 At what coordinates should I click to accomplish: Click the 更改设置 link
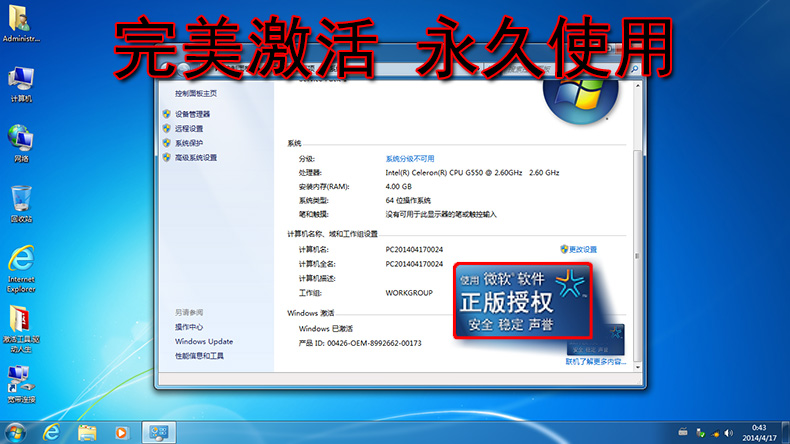pos(582,249)
